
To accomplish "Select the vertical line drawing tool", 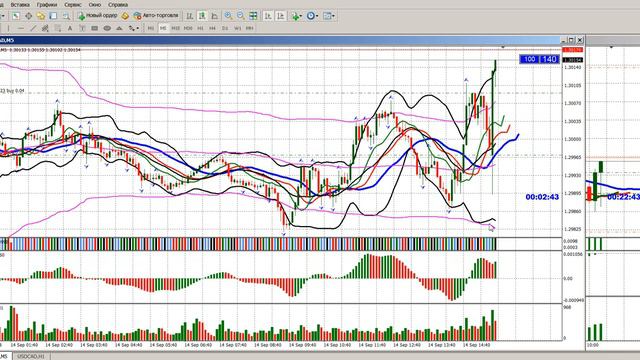I will 8,28.
